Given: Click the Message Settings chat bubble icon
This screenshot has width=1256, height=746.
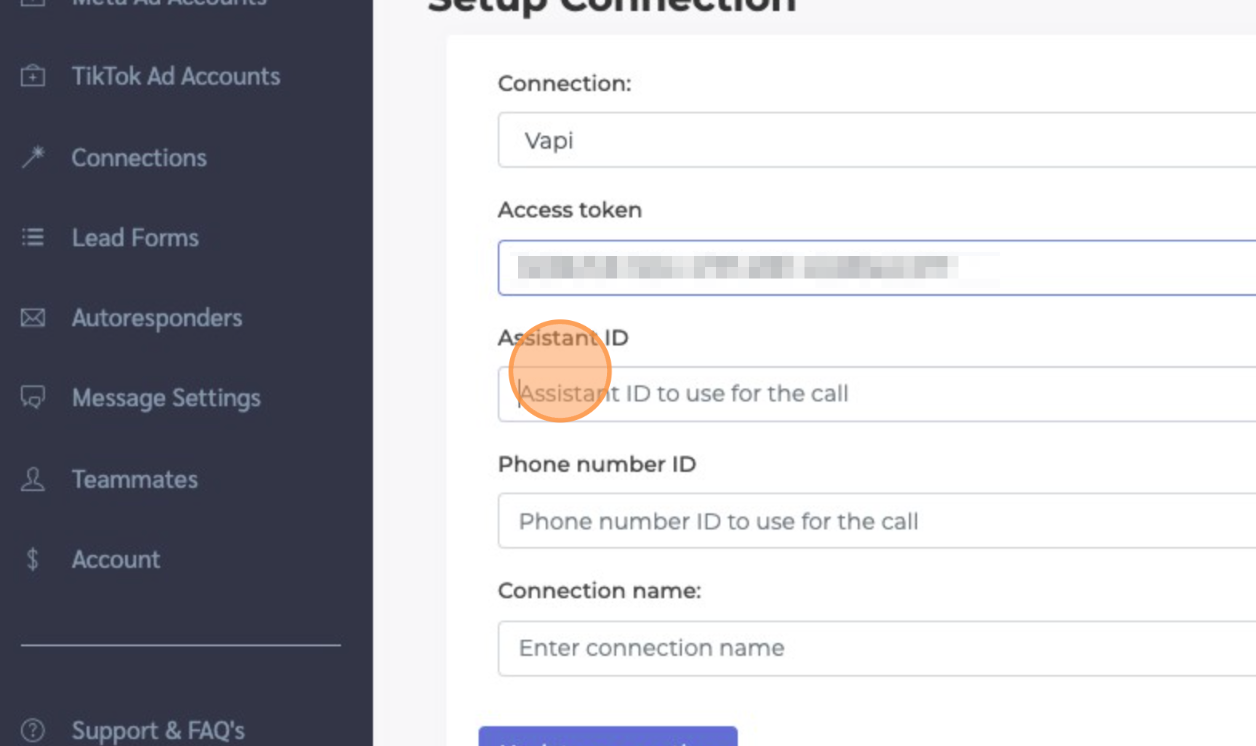Looking at the screenshot, I should click(x=33, y=398).
